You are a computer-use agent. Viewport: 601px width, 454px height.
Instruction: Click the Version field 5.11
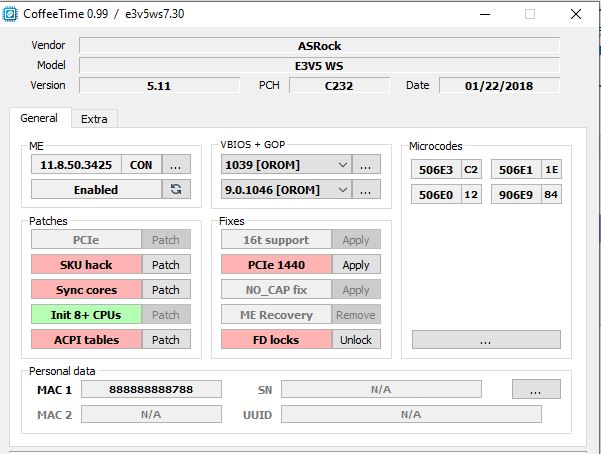pos(159,86)
